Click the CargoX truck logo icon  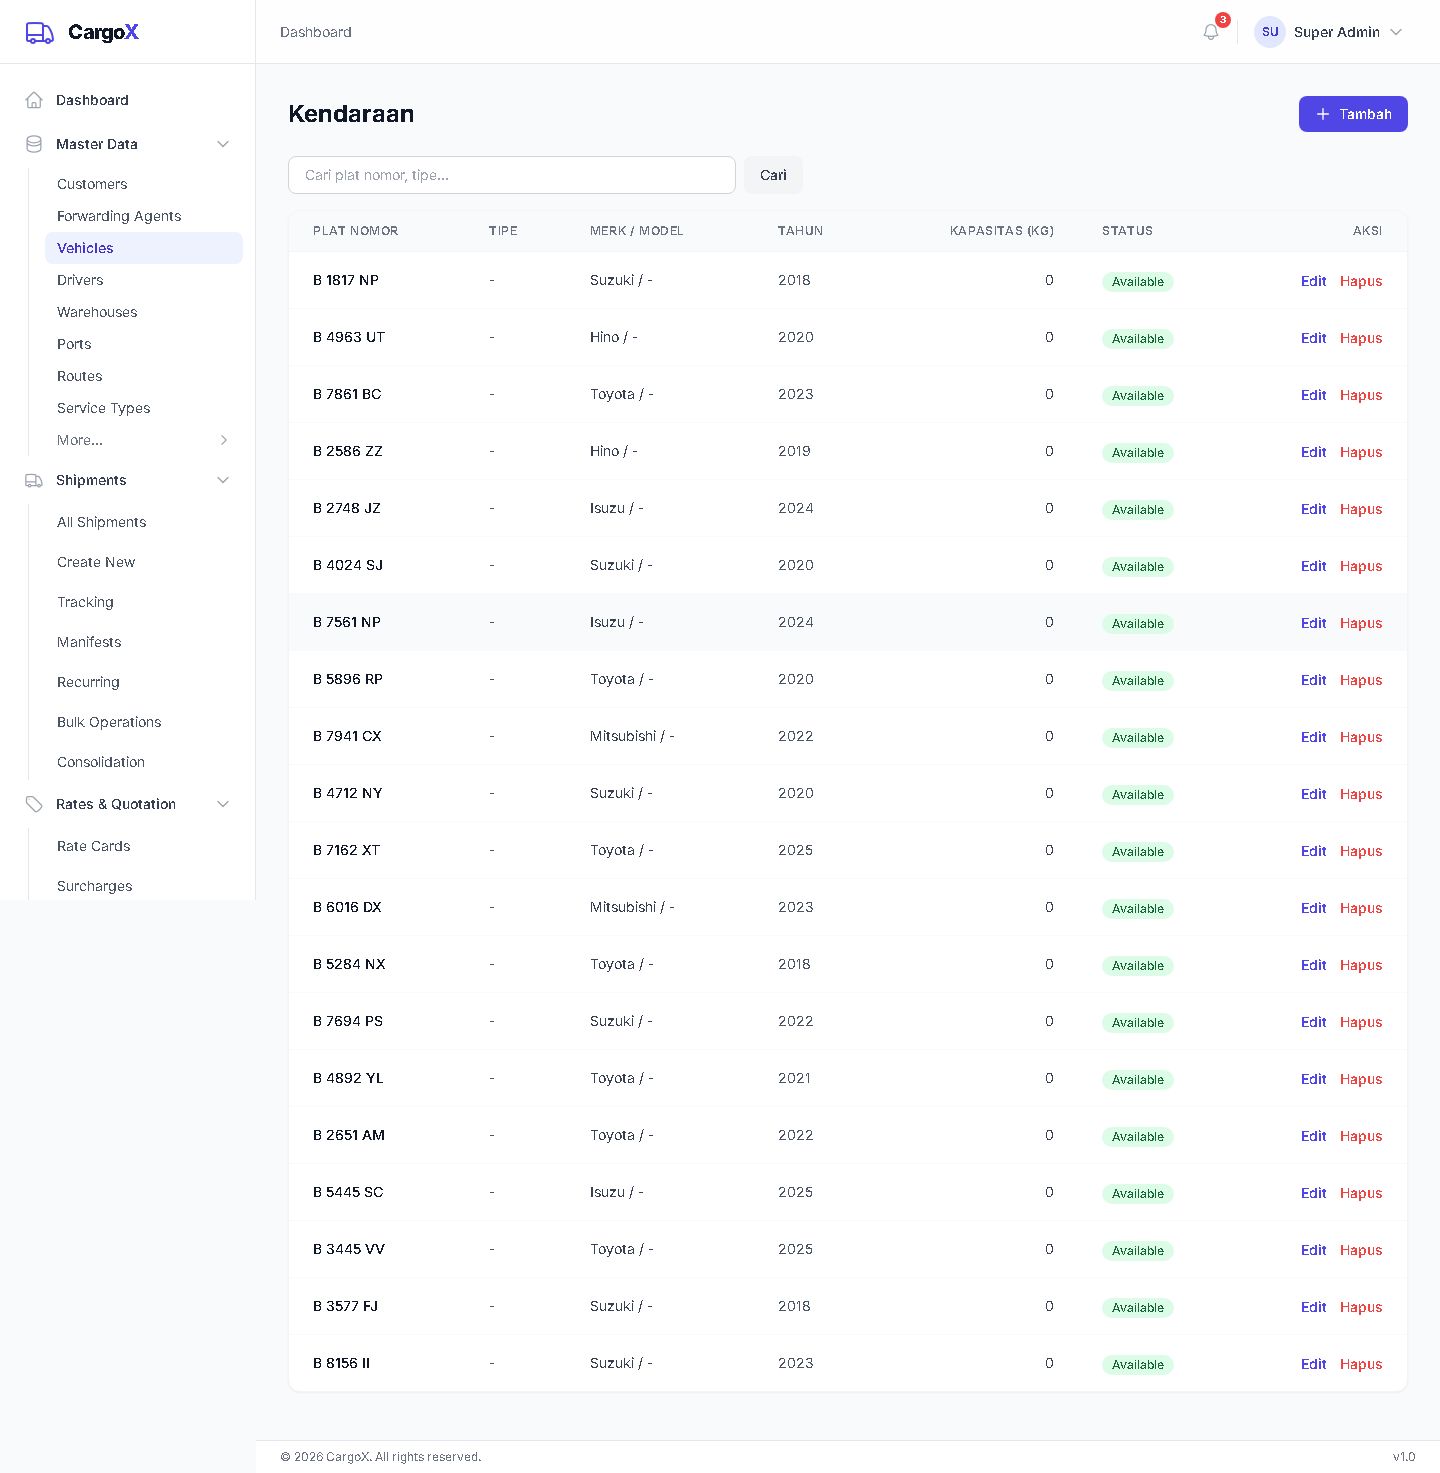39,33
